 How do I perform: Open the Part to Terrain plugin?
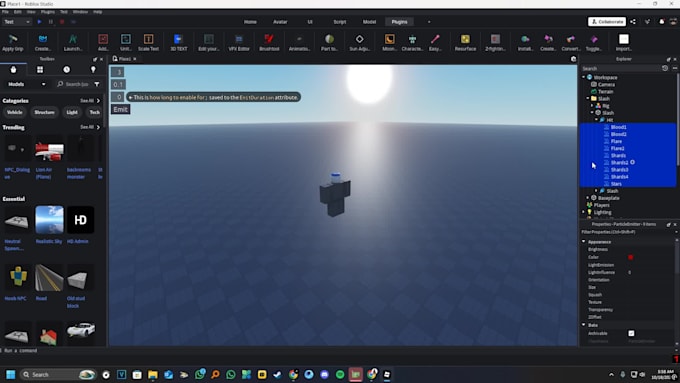329,39
